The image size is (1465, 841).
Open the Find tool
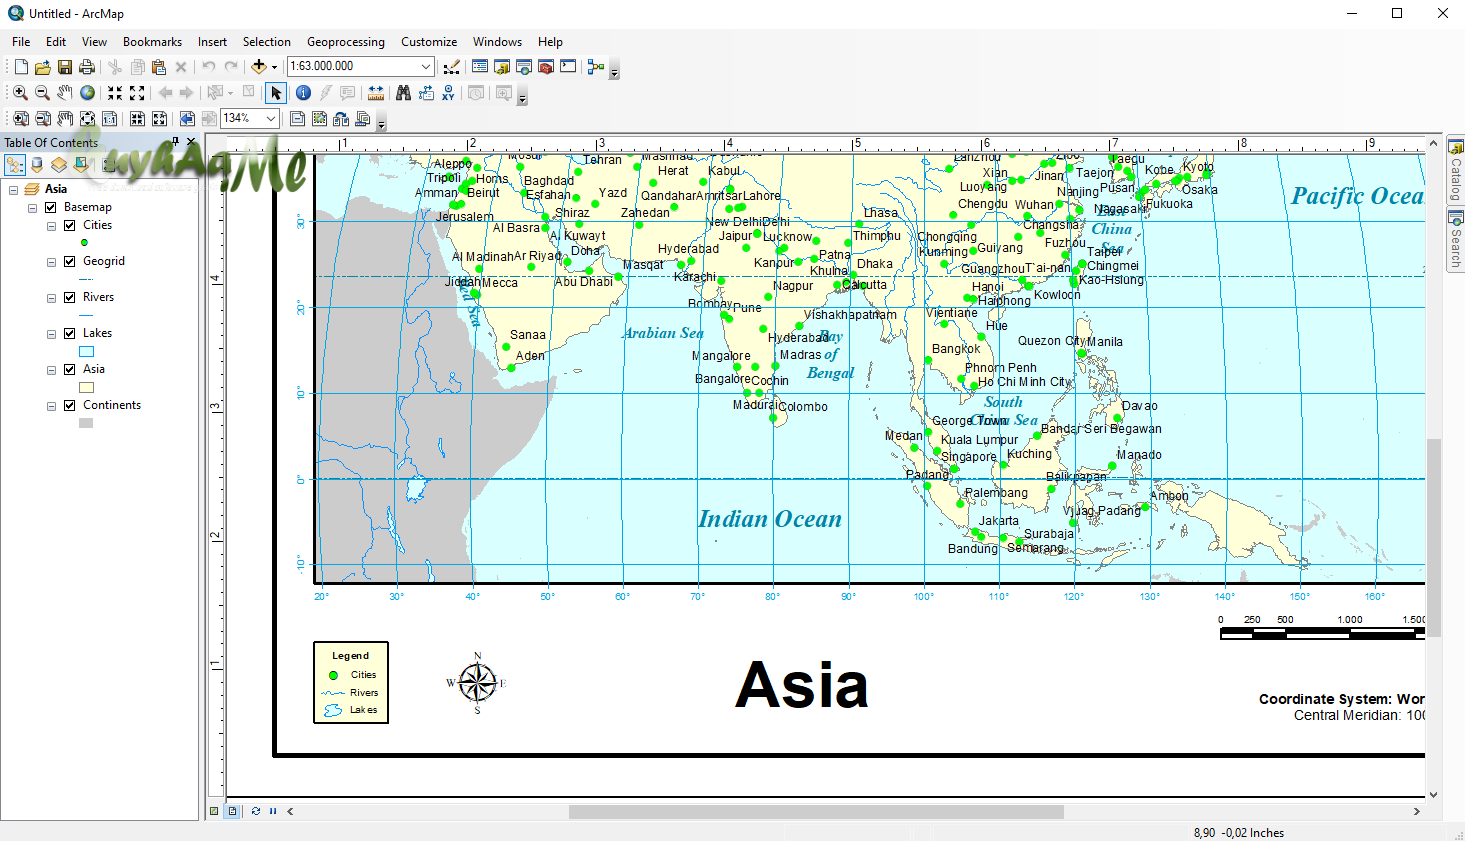coord(404,92)
